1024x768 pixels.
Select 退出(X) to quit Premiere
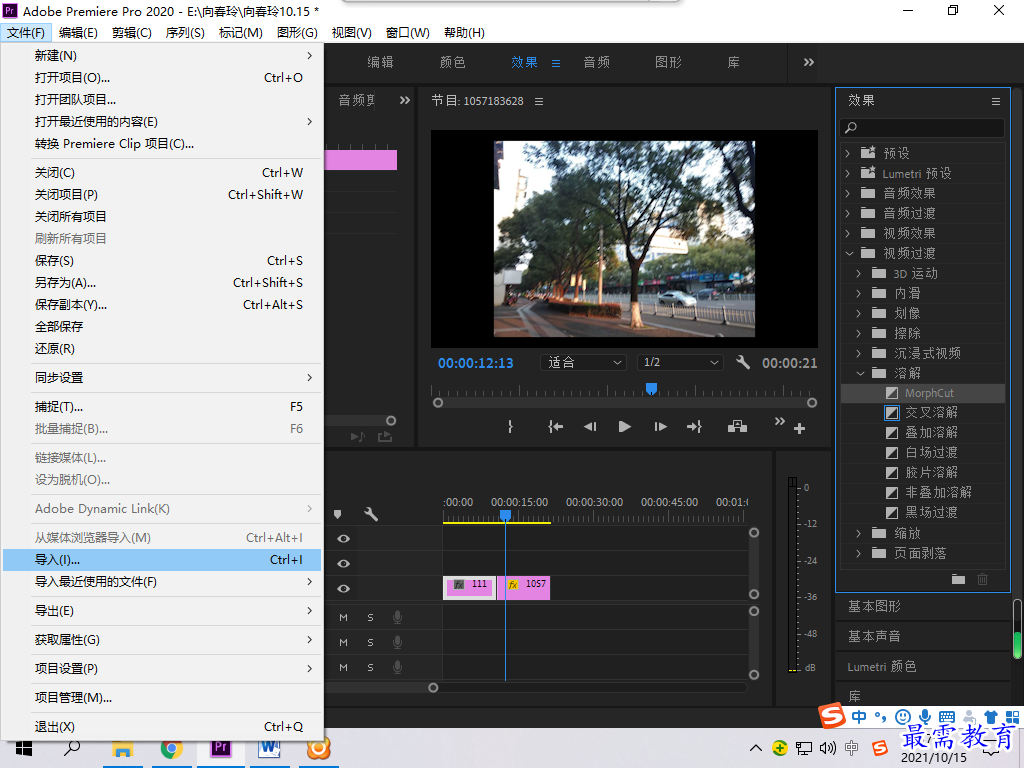click(162, 726)
